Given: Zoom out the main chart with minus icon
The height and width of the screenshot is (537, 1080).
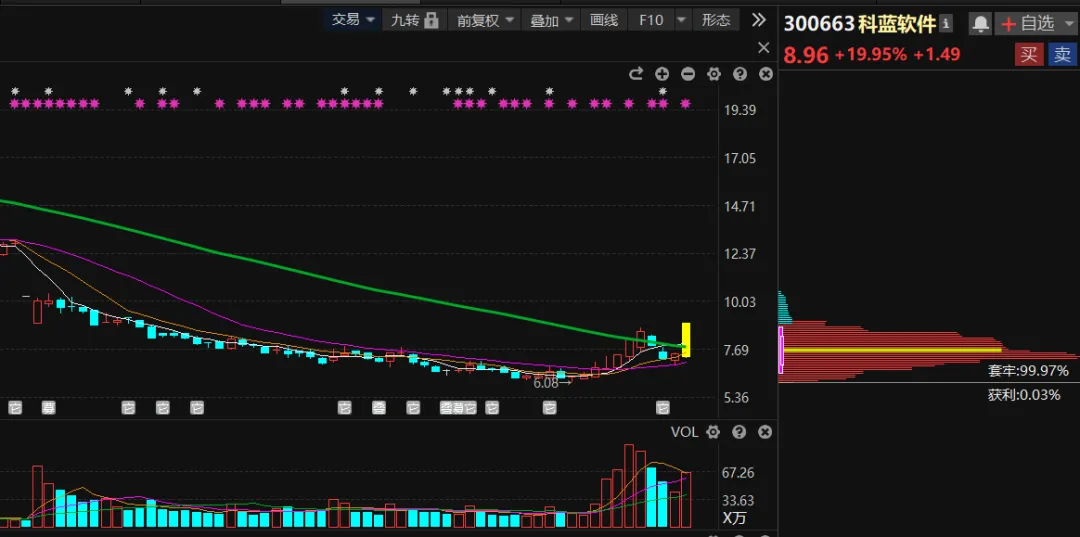Looking at the screenshot, I should (687, 74).
